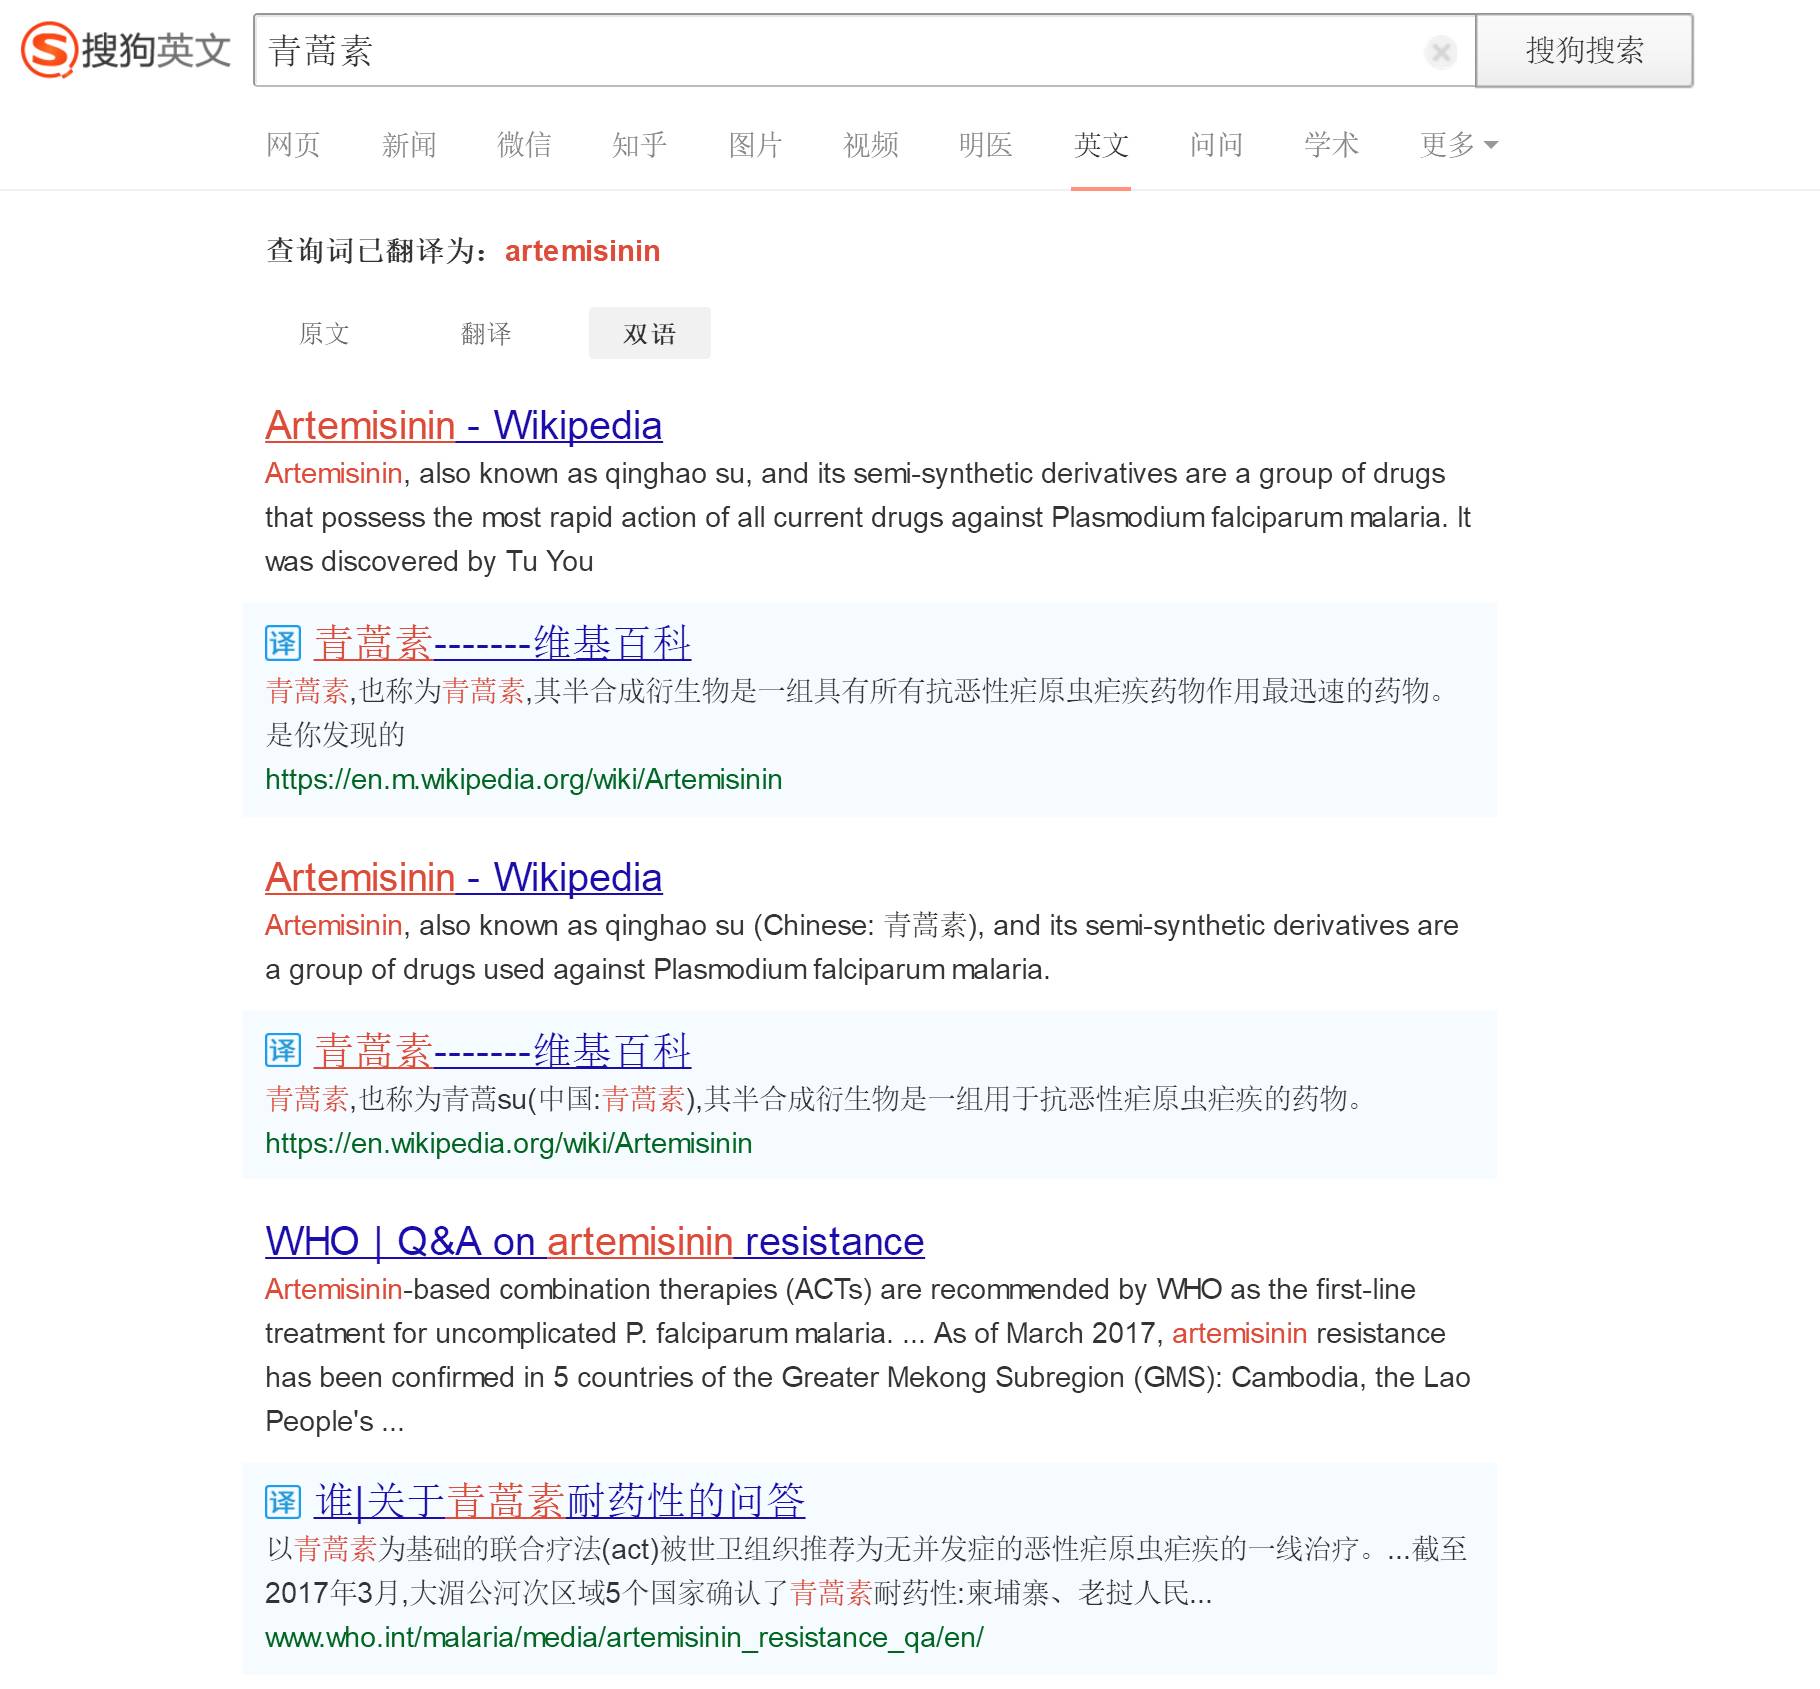The height and width of the screenshot is (1689, 1820).
Task: Open the 知乎 search category
Action: [x=639, y=144]
